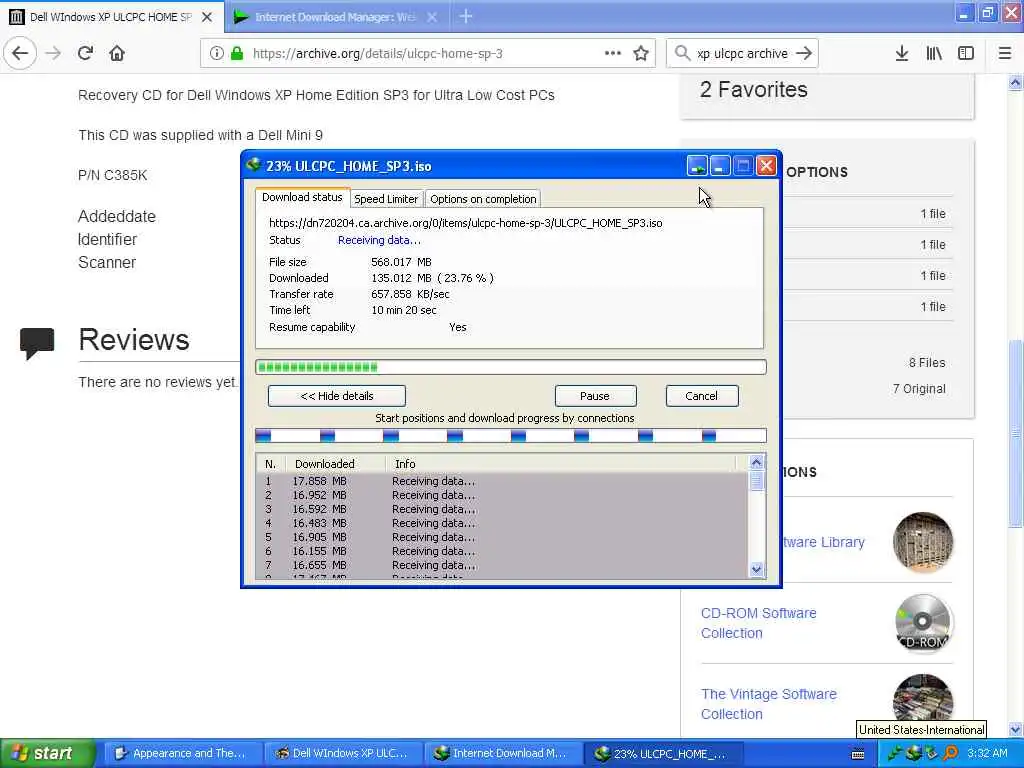
Task: Open CD-ROM Software Collection link
Action: [758, 623]
